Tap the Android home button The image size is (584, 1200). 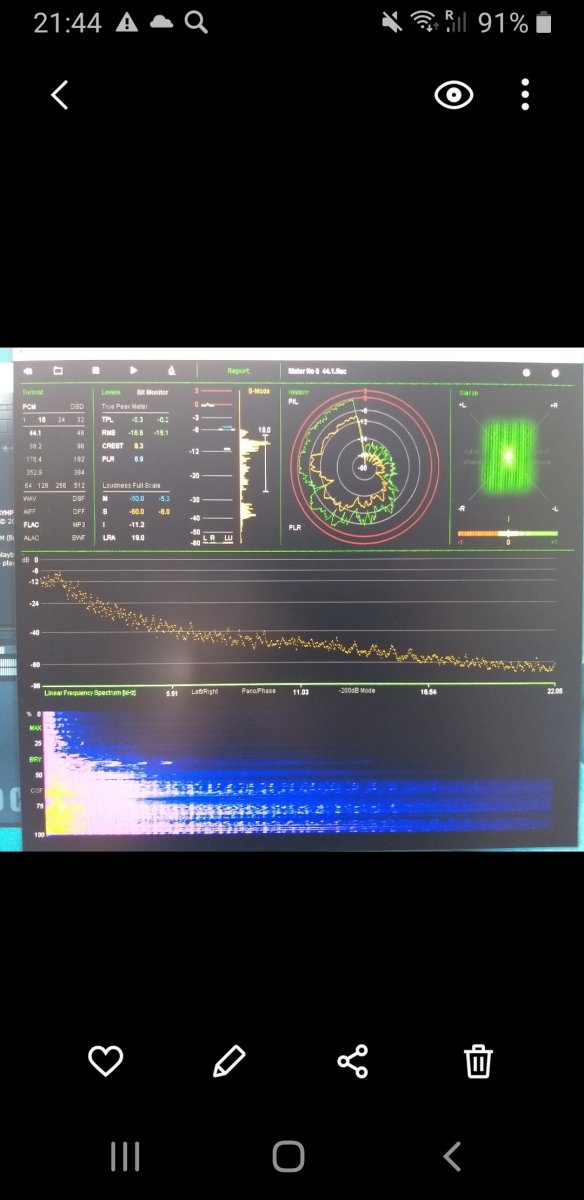pos(288,1157)
